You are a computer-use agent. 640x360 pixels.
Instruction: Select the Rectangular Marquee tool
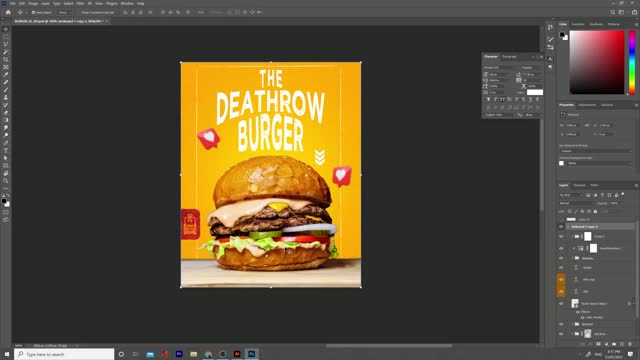pos(6,37)
